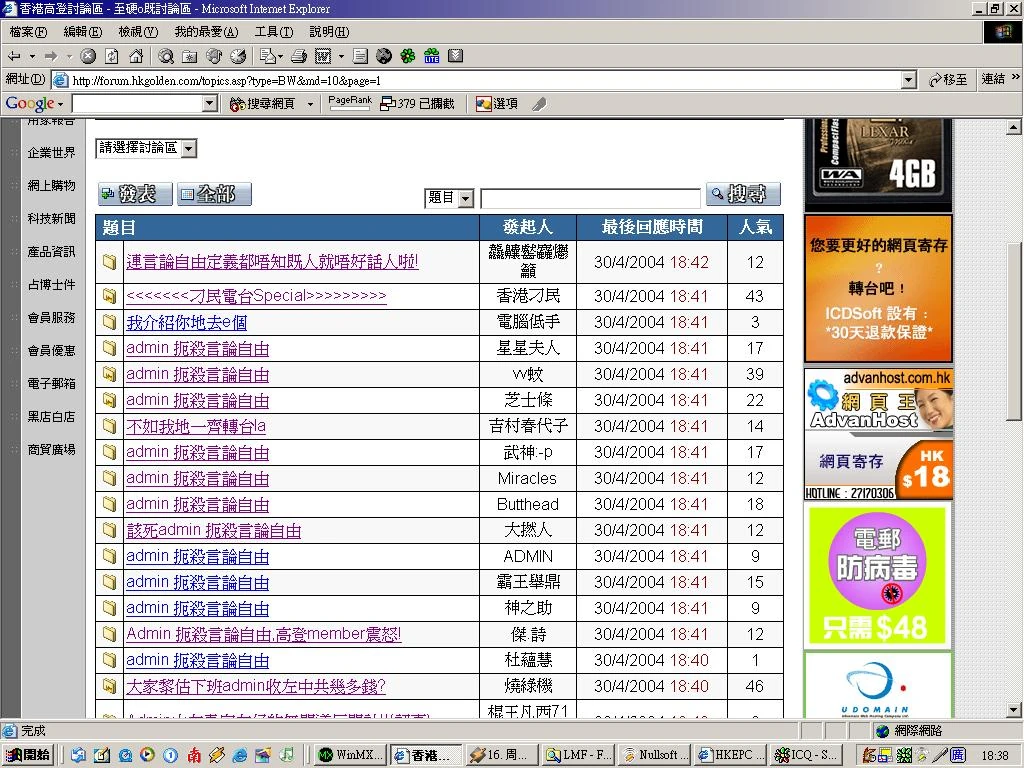The height and width of the screenshot is (768, 1024).
Task: Edit with Word toolbar icon
Action: pyautogui.click(x=323, y=56)
